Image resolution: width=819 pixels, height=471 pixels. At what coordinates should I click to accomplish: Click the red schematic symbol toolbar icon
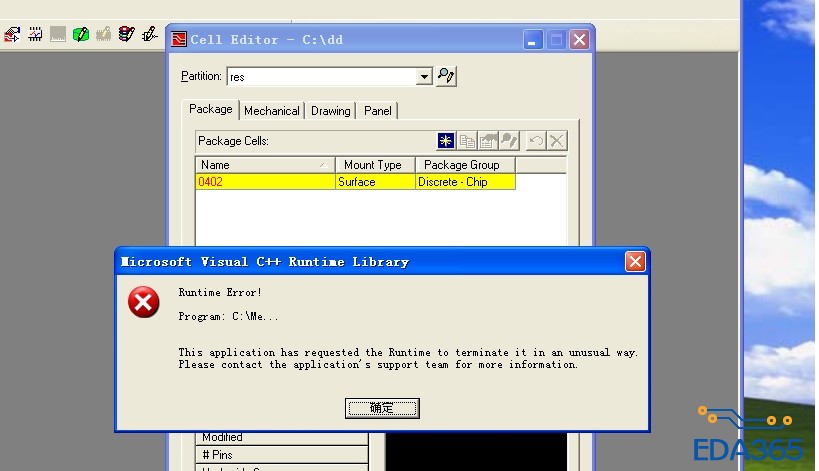click(12, 35)
